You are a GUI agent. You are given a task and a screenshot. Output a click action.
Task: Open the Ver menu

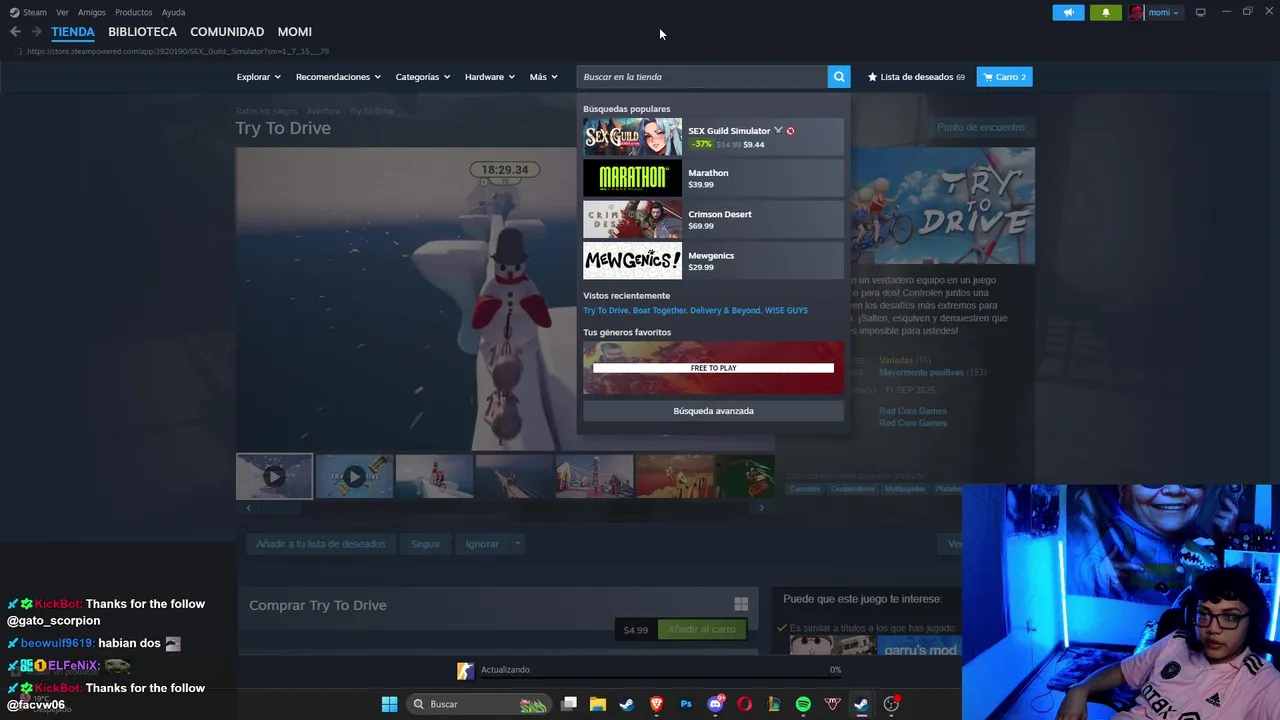62,12
